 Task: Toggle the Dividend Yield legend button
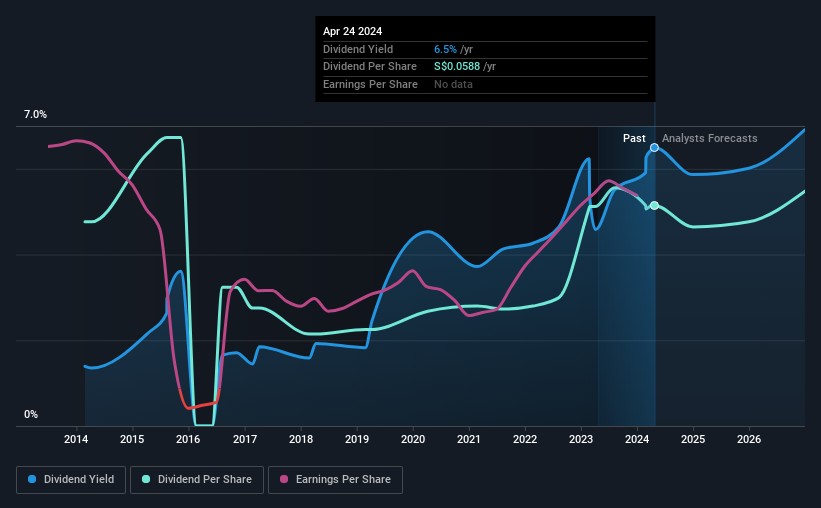(71, 480)
